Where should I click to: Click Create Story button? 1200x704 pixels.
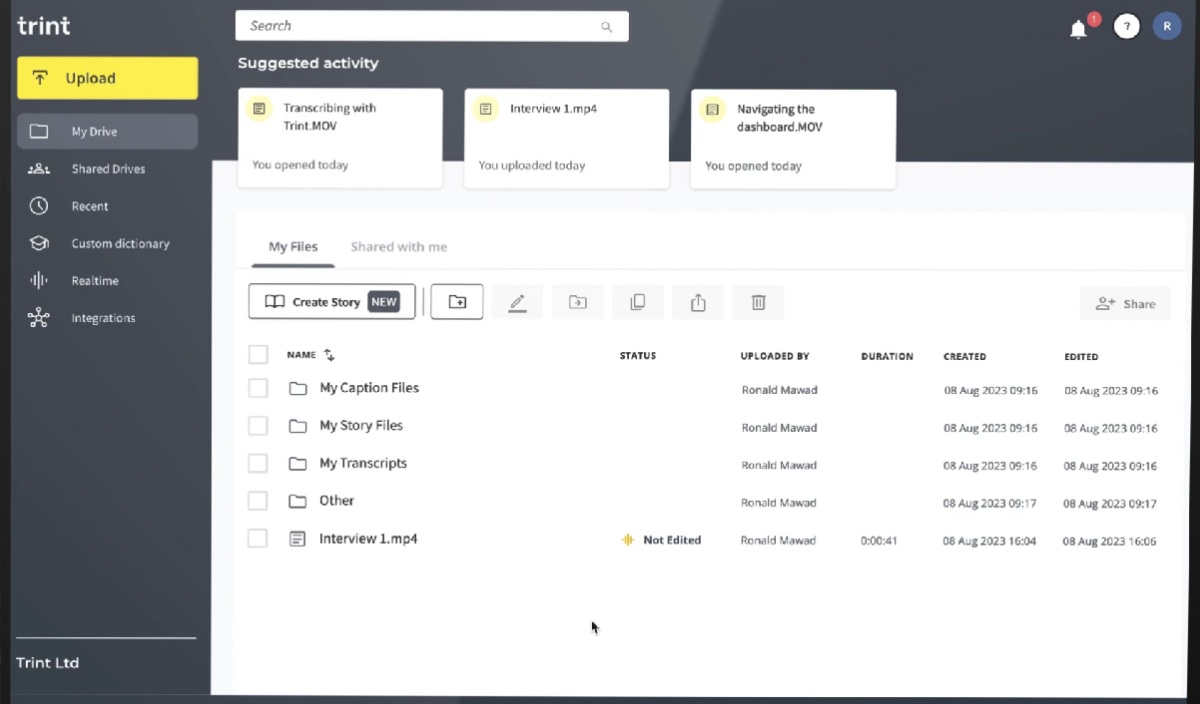pyautogui.click(x=332, y=302)
